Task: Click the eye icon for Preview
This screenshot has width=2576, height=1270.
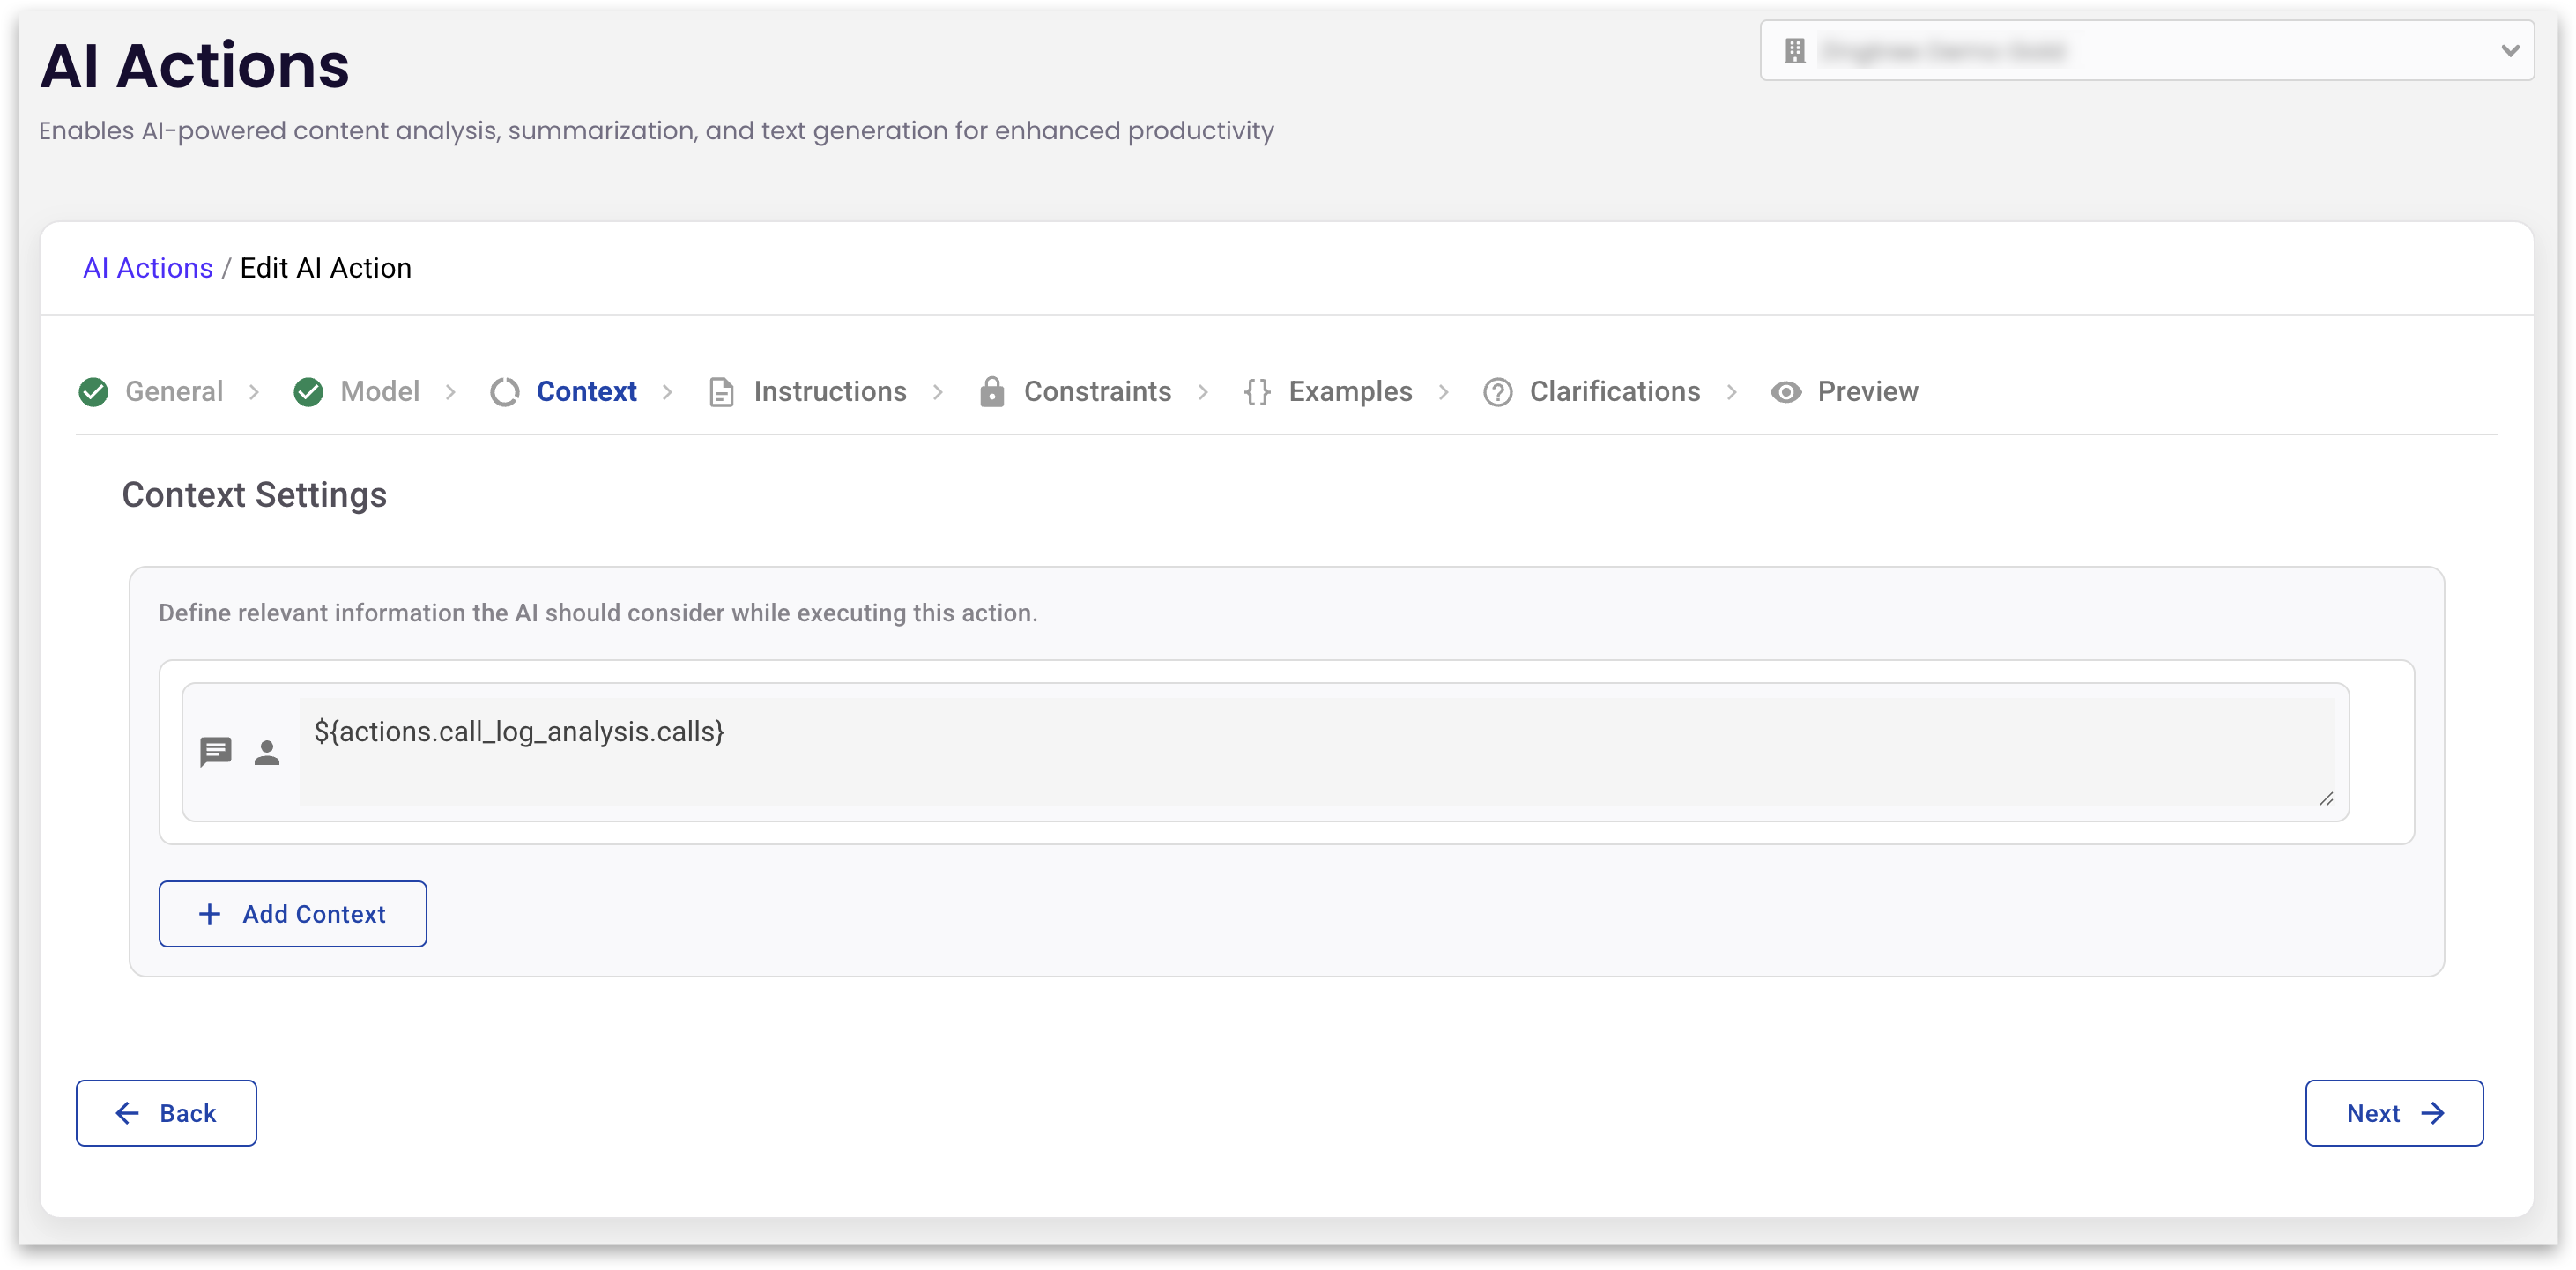Action: [x=1785, y=392]
